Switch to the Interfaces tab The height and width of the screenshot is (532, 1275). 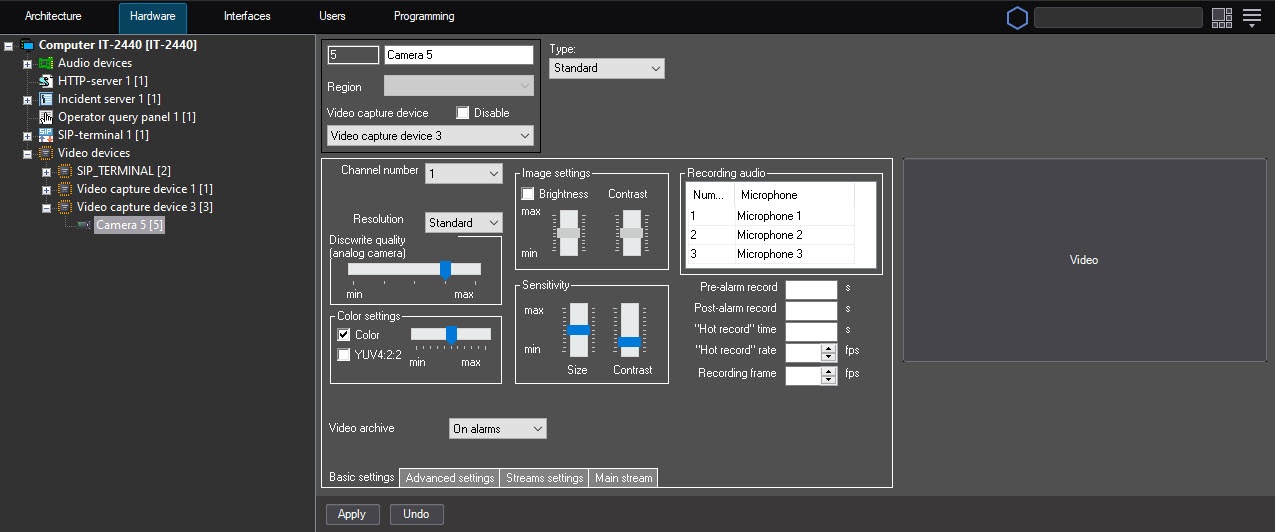pyautogui.click(x=247, y=17)
